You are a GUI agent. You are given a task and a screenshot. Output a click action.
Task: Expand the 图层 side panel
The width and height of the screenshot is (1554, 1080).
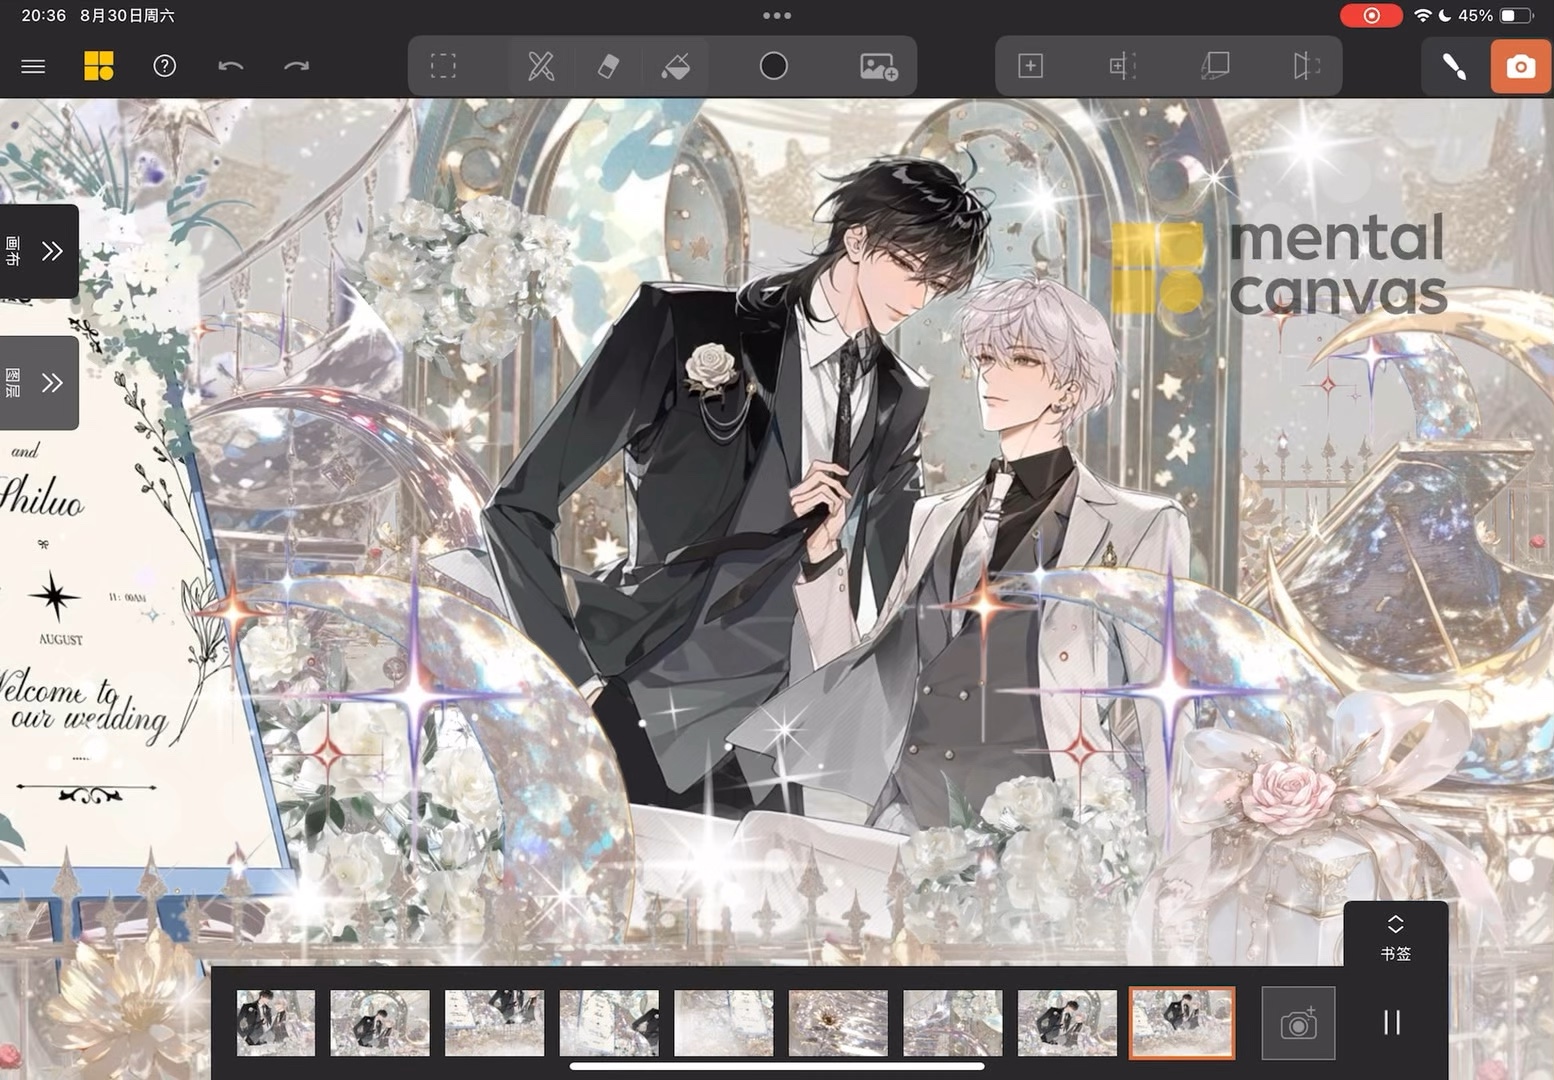[x=38, y=383]
